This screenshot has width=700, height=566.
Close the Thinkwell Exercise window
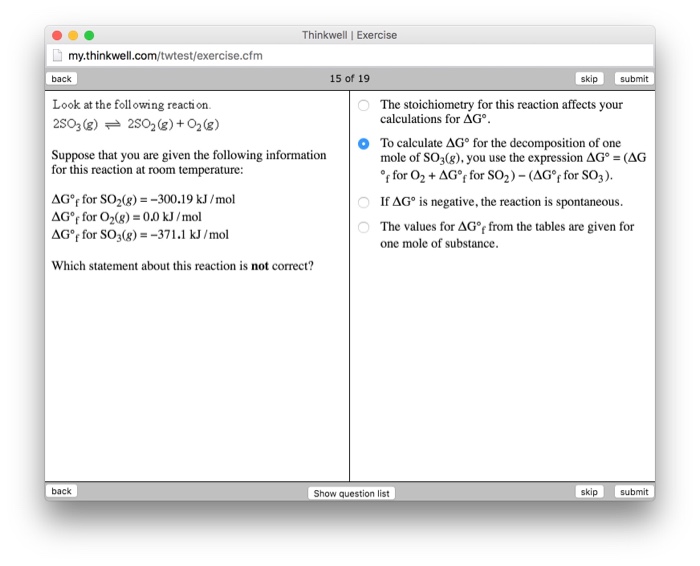[57, 35]
